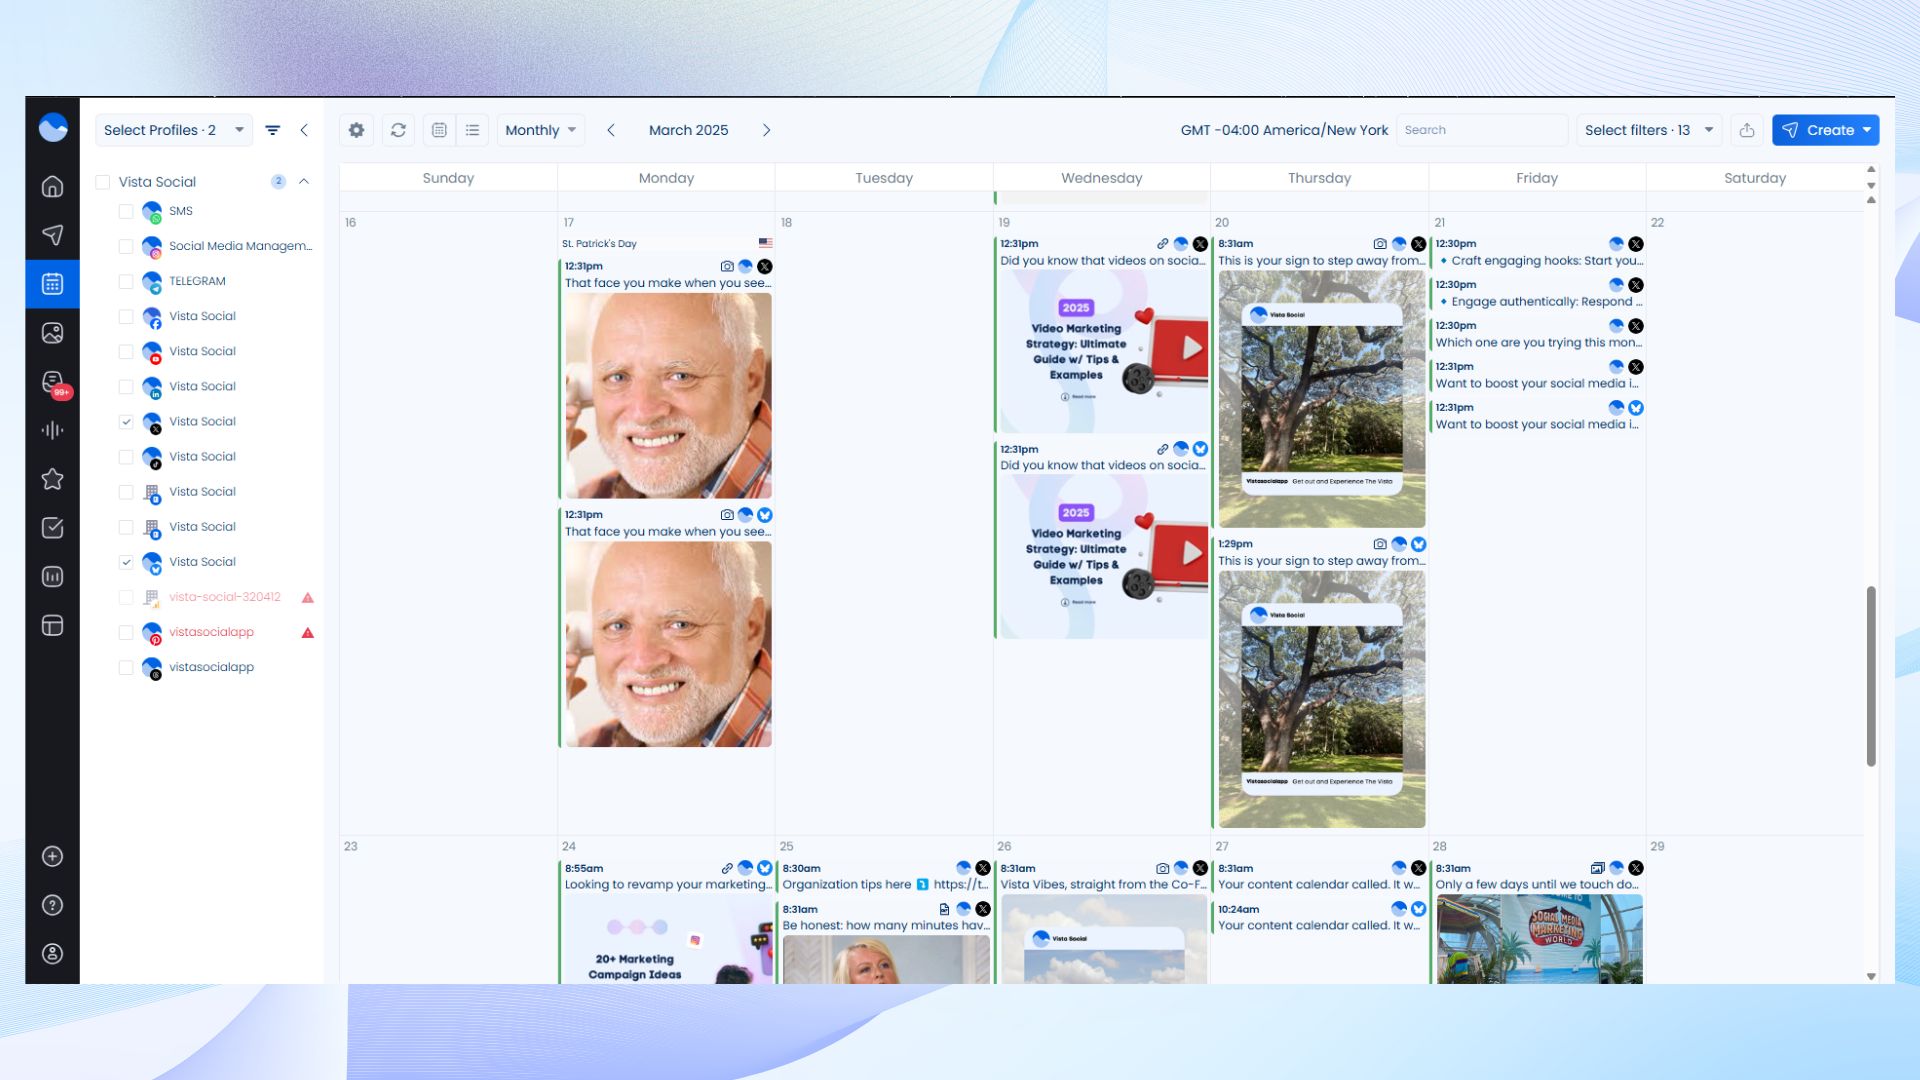The image size is (1920, 1080).
Task: Click the export share icon near Create
Action: point(1746,130)
